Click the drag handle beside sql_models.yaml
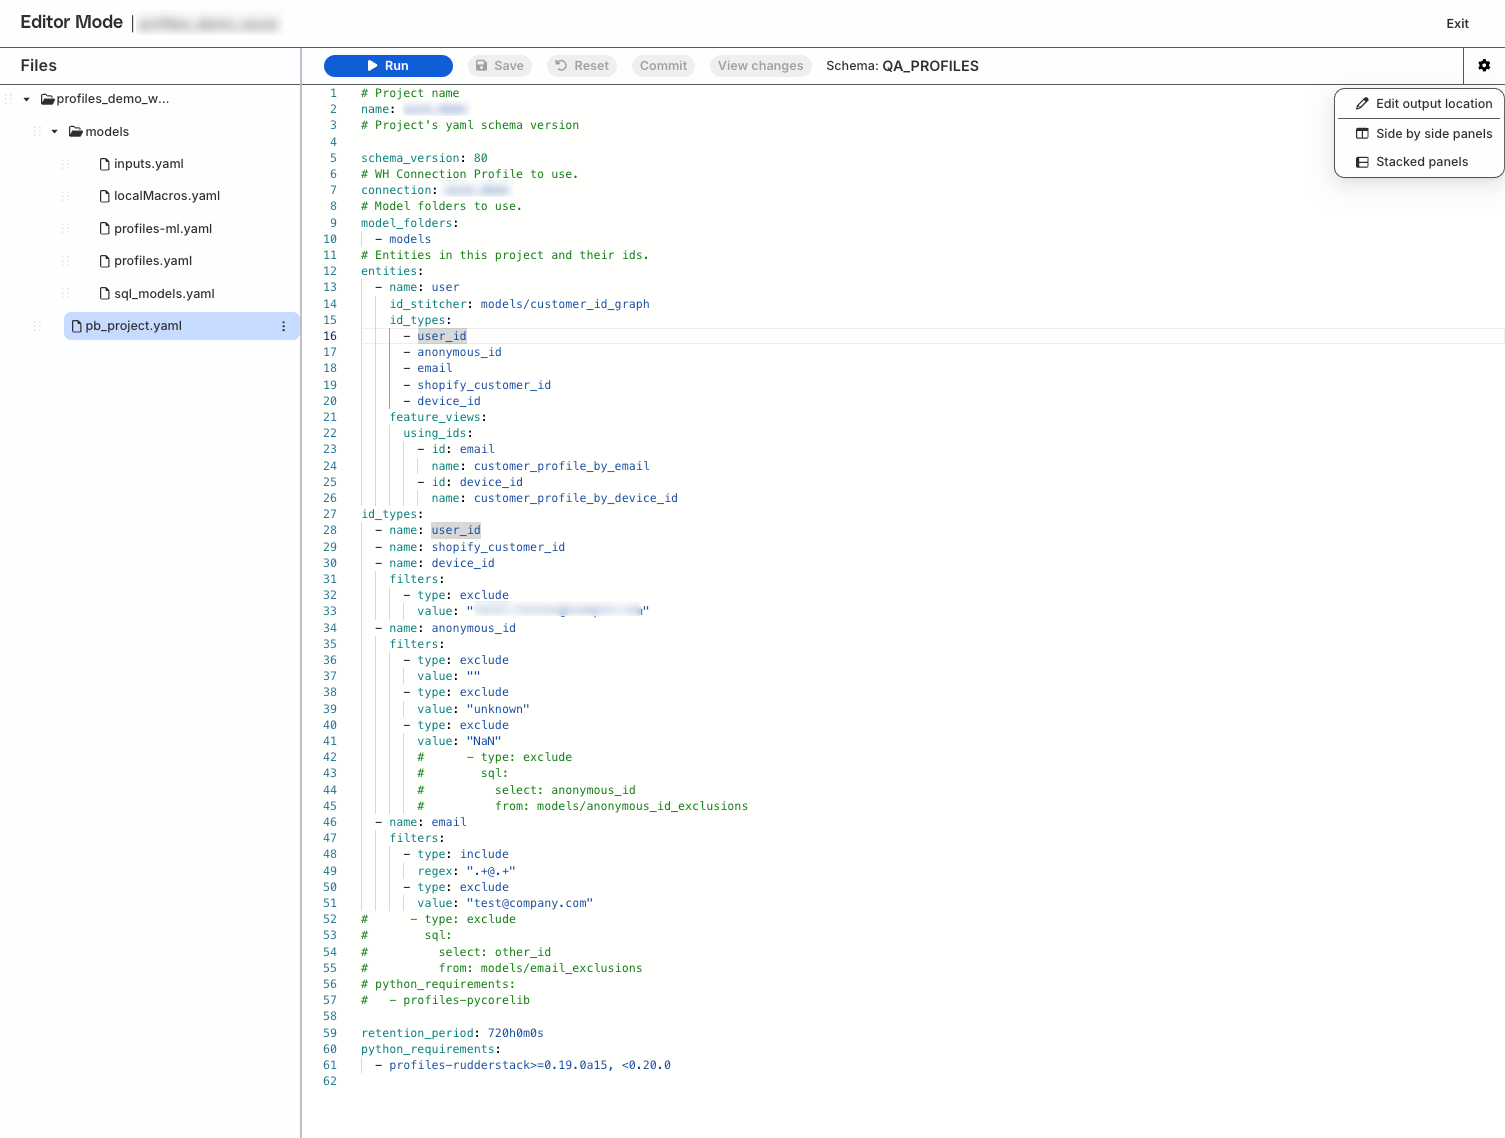 click(x=66, y=294)
